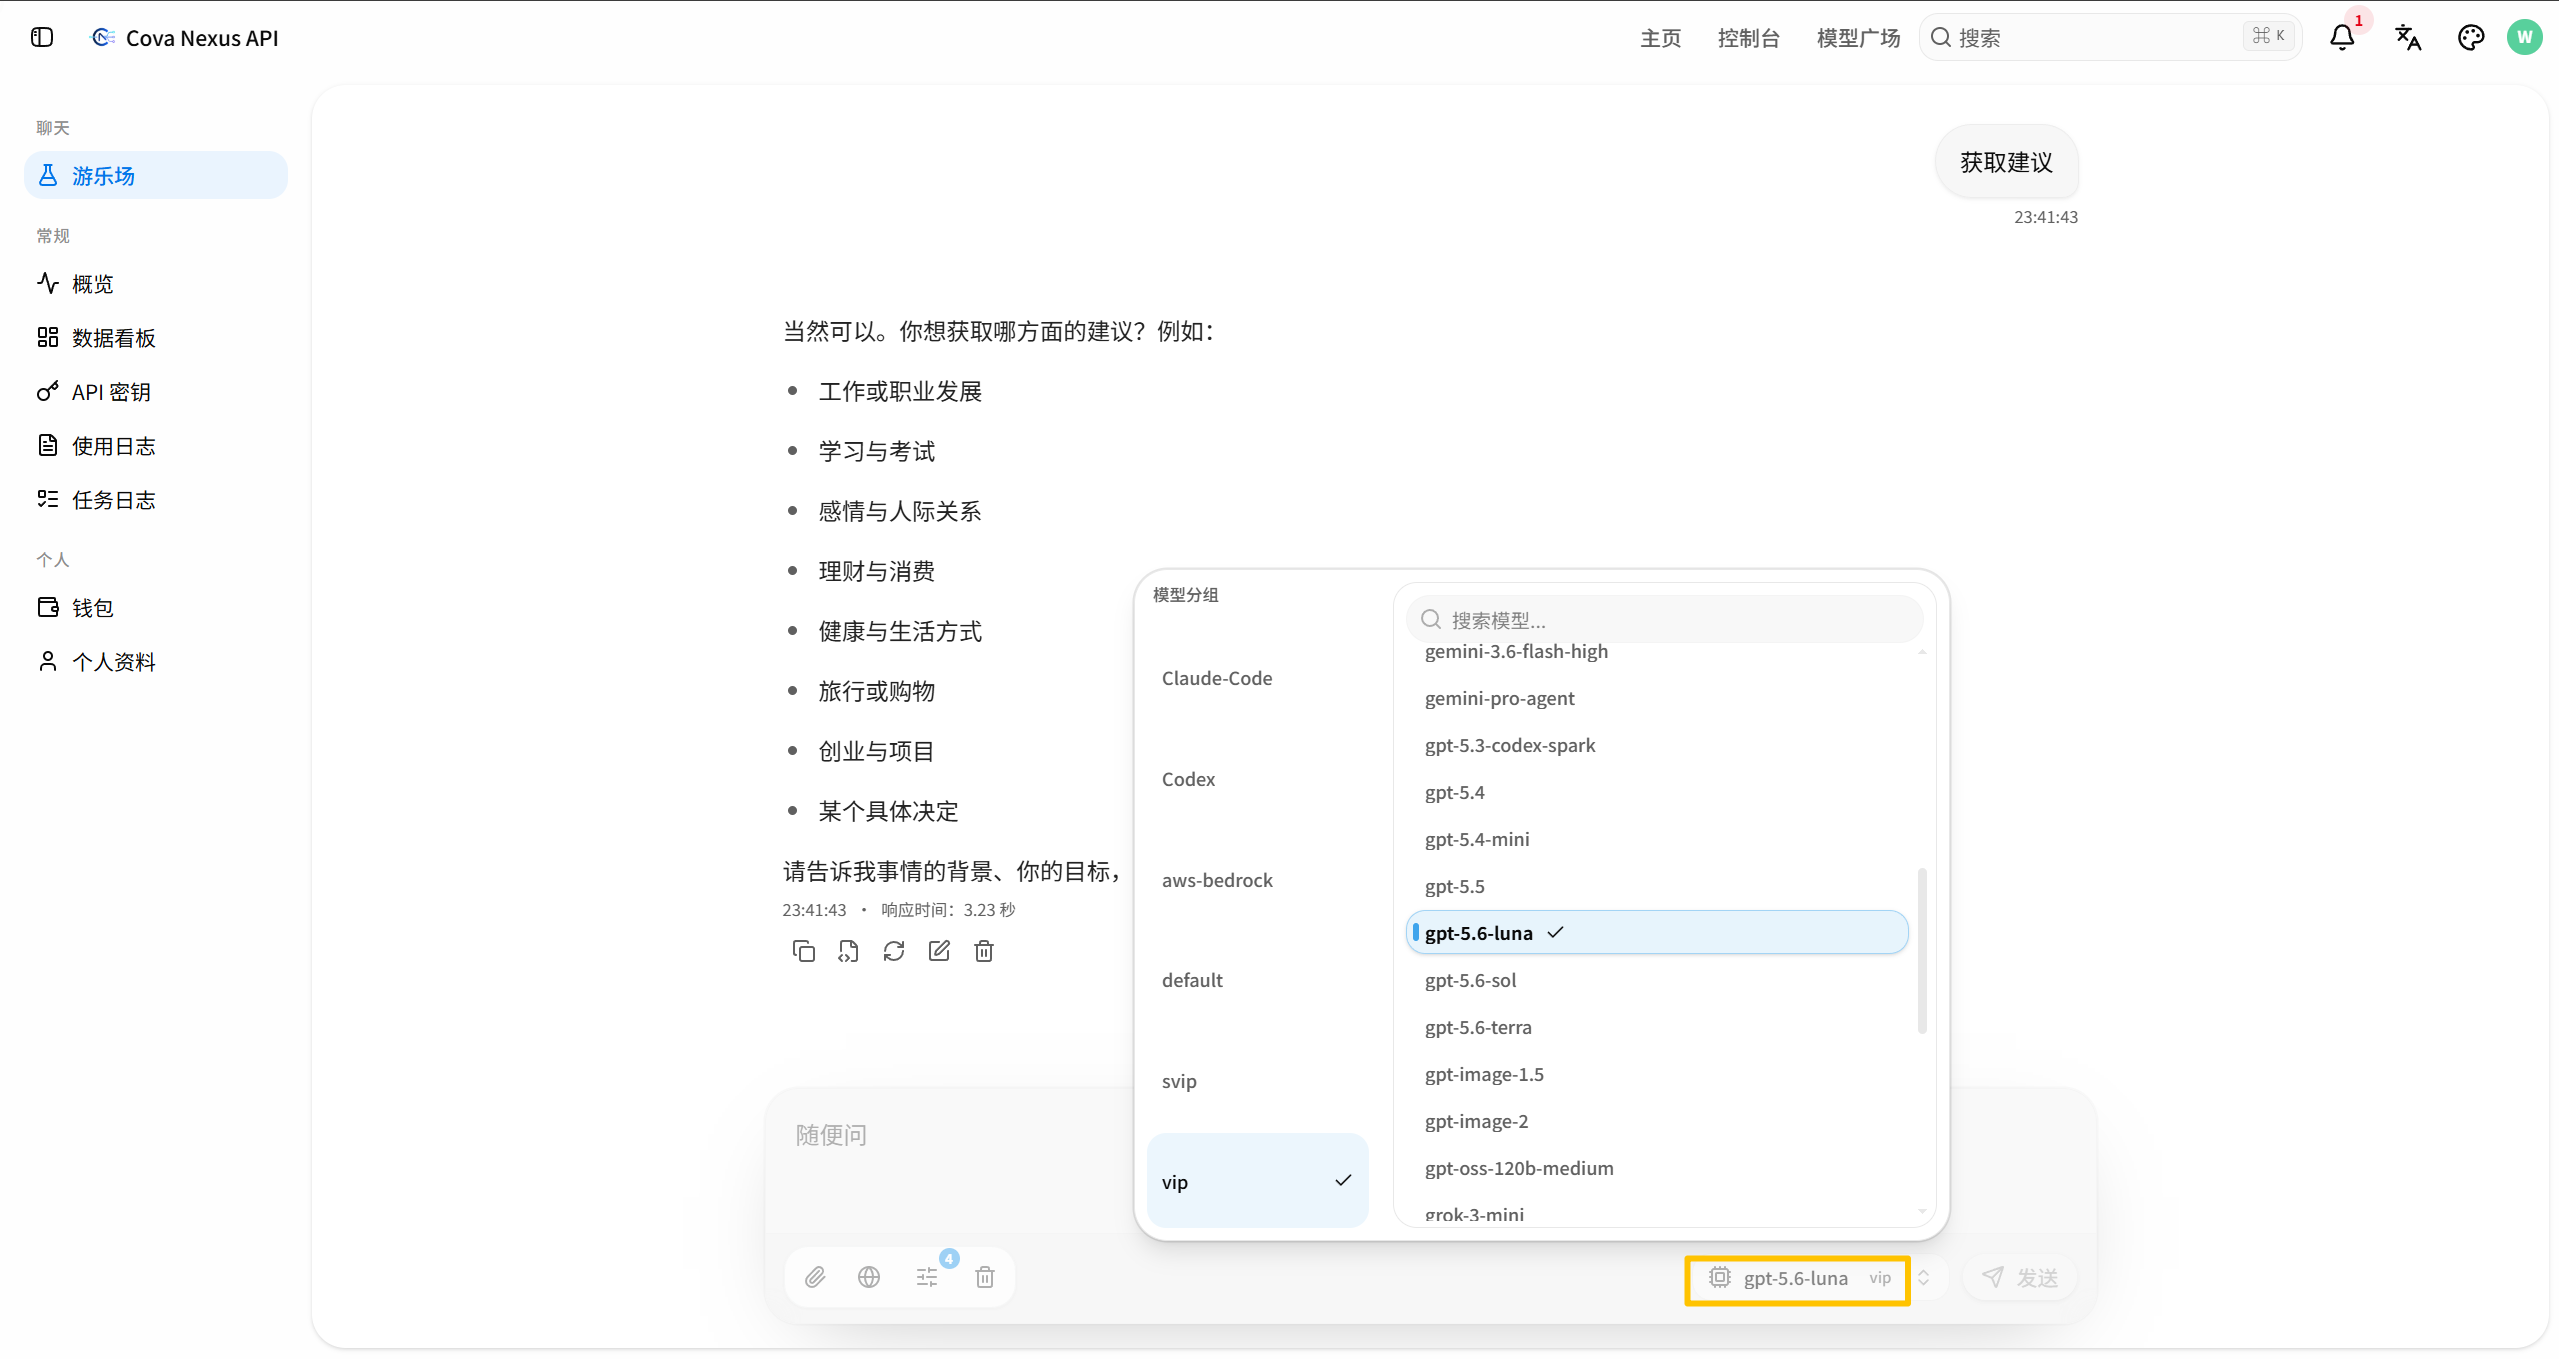The width and height of the screenshot is (2559, 1359).
Task: Select the default model group
Action: [1258, 980]
